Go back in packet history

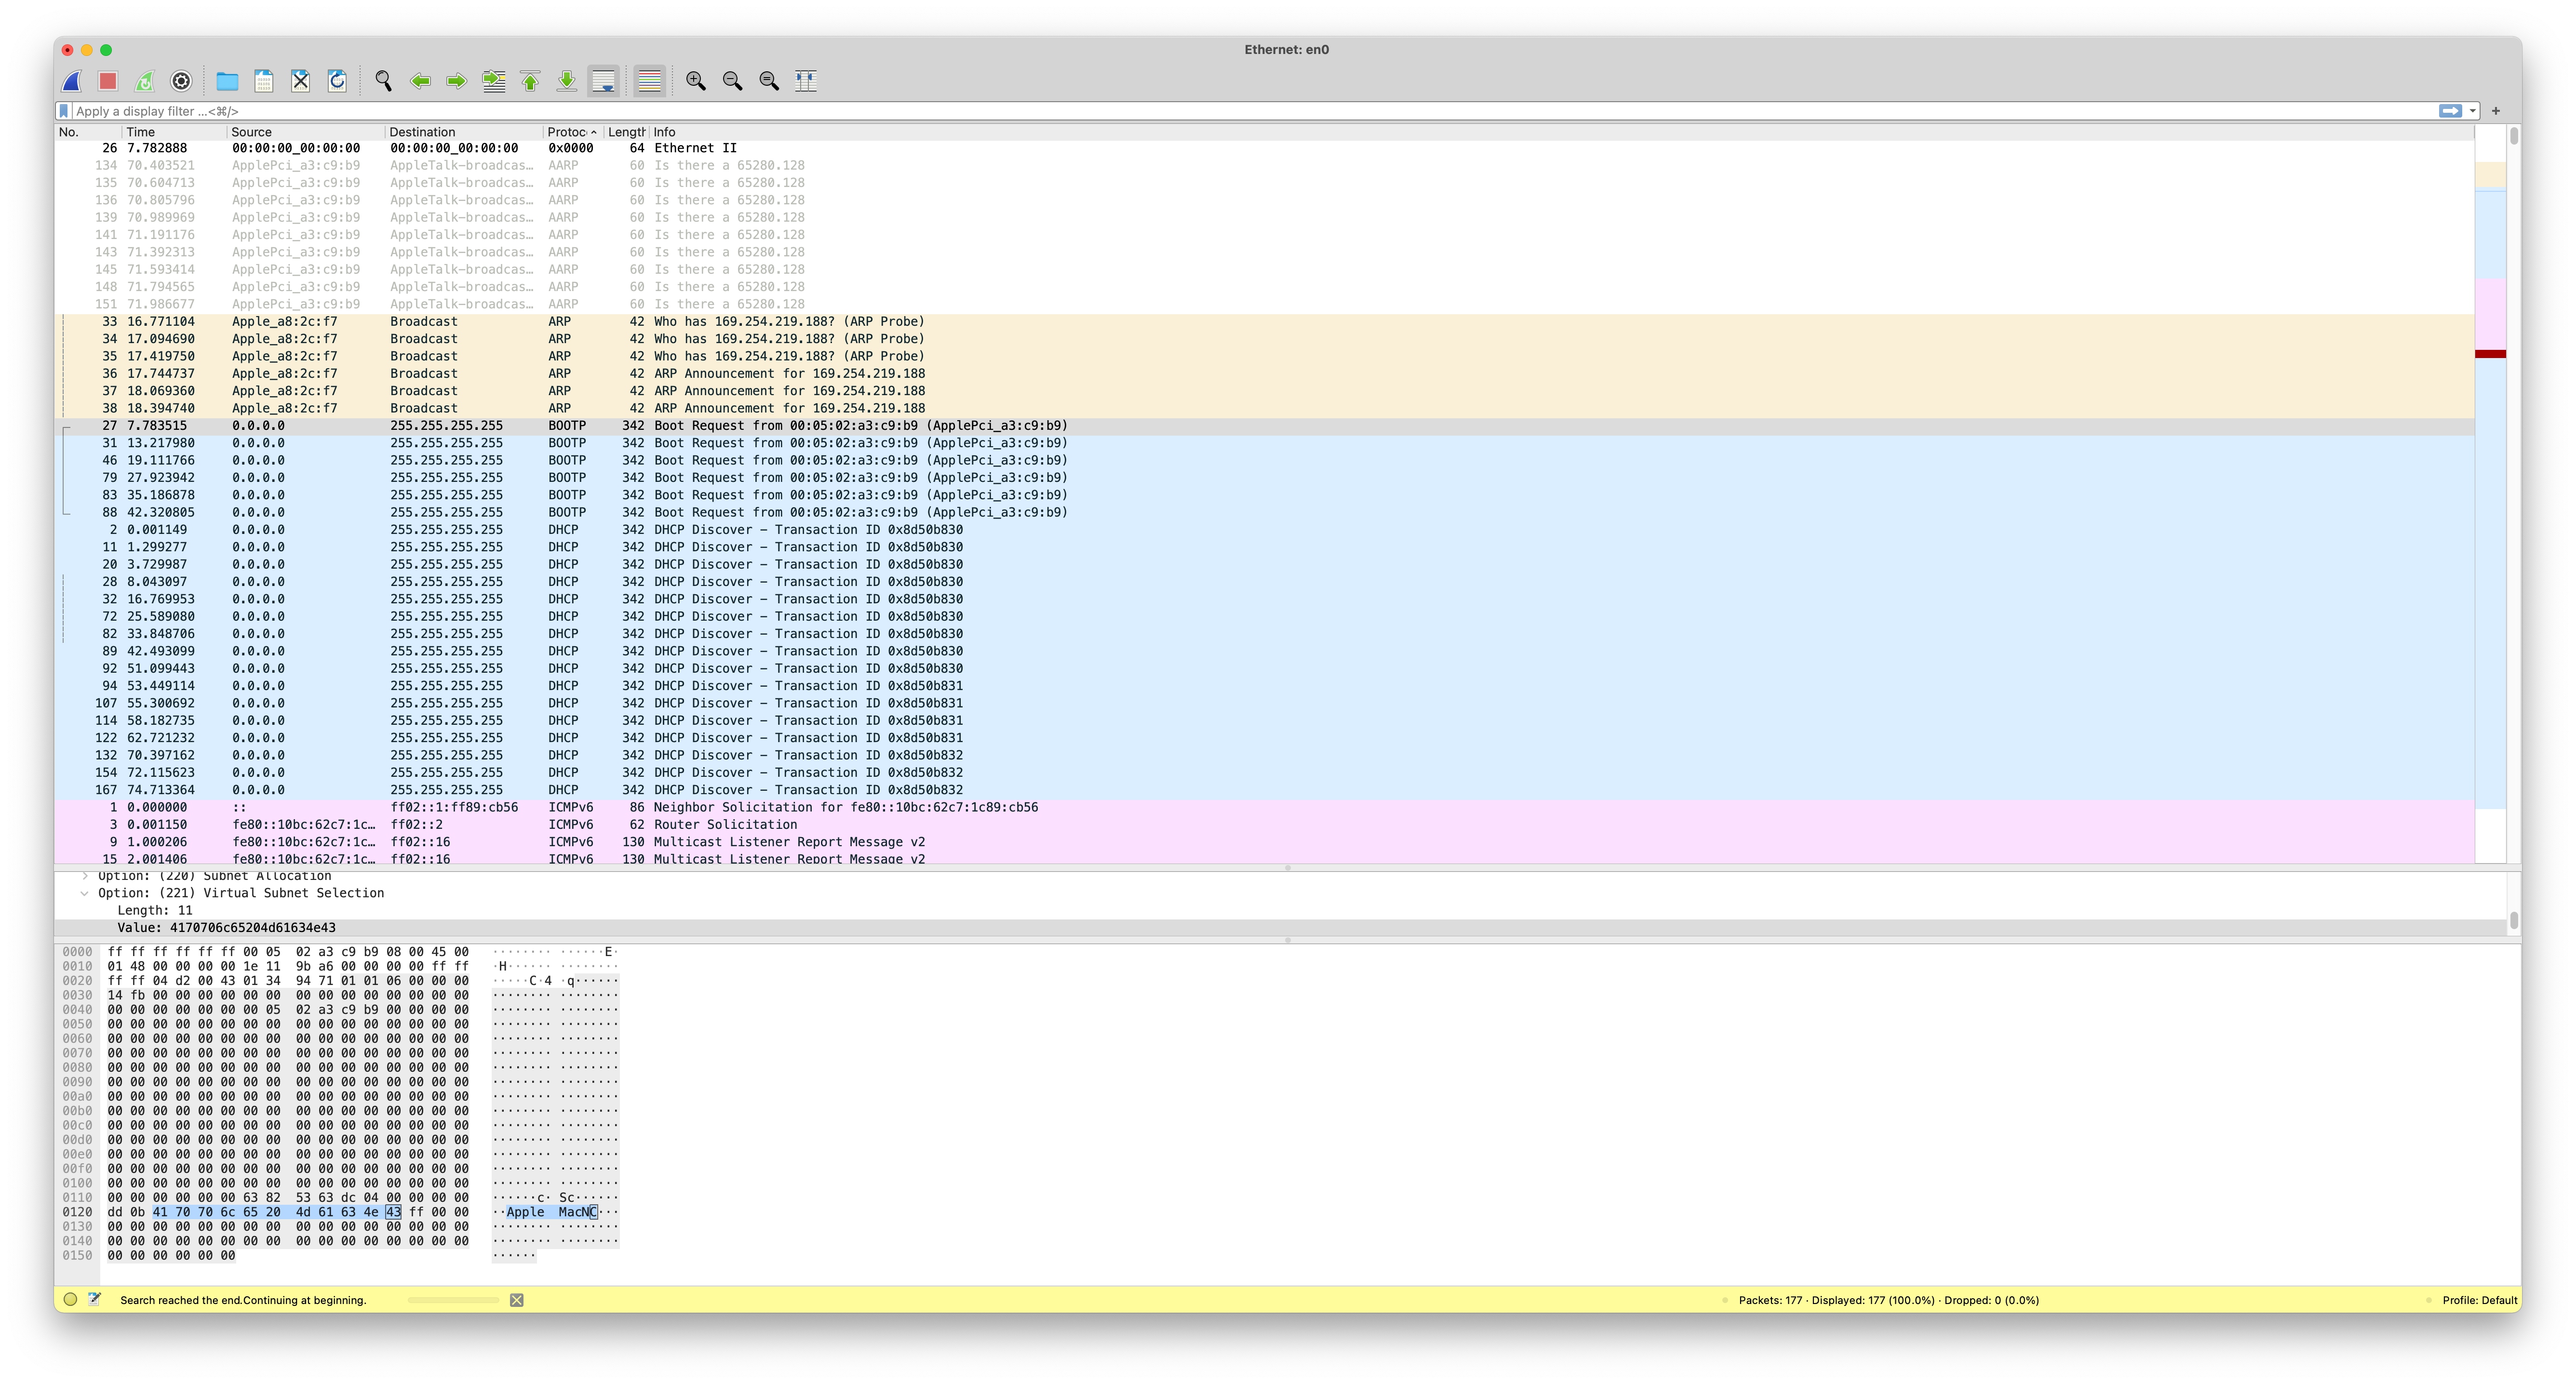[x=420, y=81]
